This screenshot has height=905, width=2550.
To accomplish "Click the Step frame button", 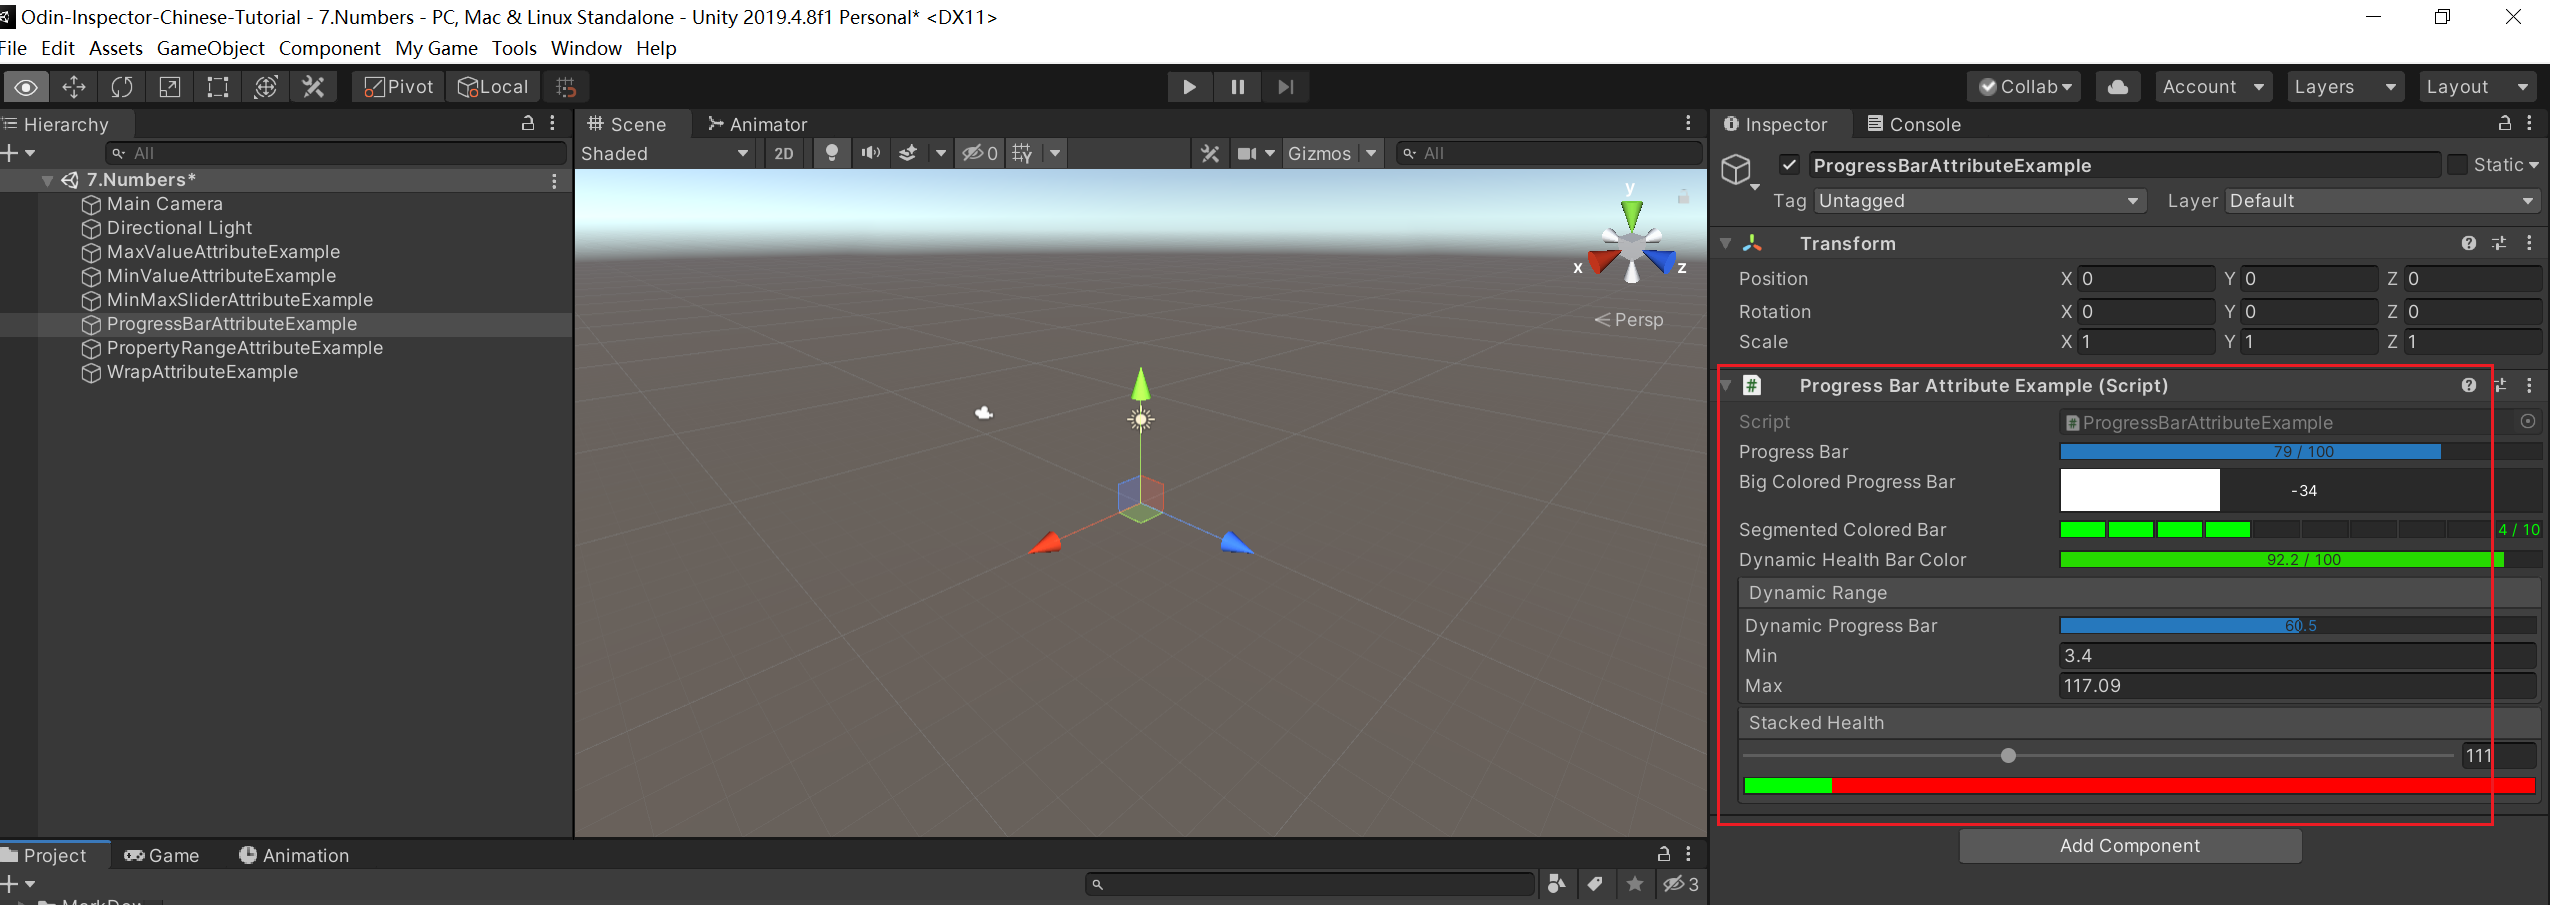I will click(1286, 87).
